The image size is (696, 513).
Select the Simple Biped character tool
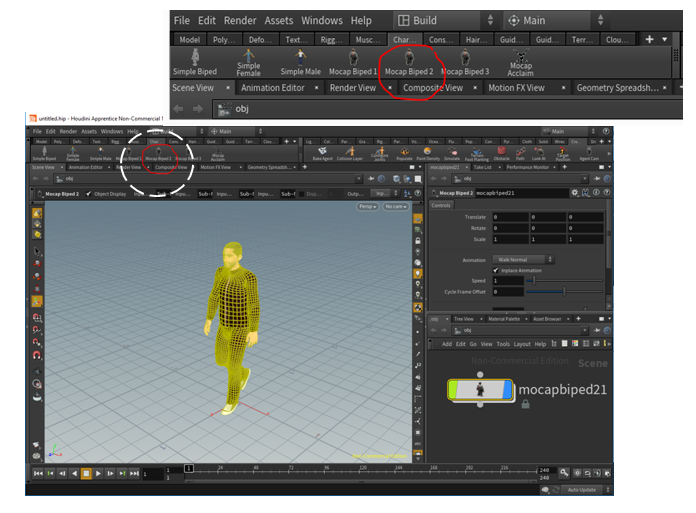(x=193, y=60)
